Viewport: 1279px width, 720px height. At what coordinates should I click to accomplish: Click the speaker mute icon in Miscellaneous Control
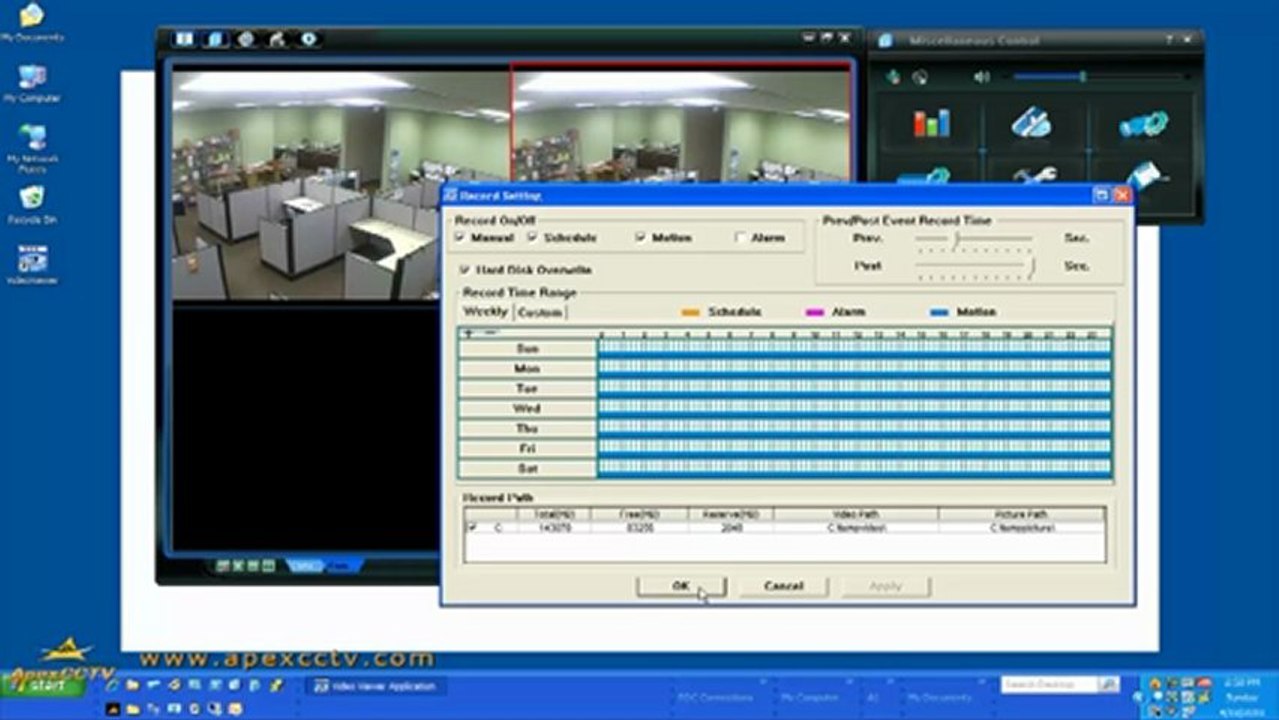point(981,76)
